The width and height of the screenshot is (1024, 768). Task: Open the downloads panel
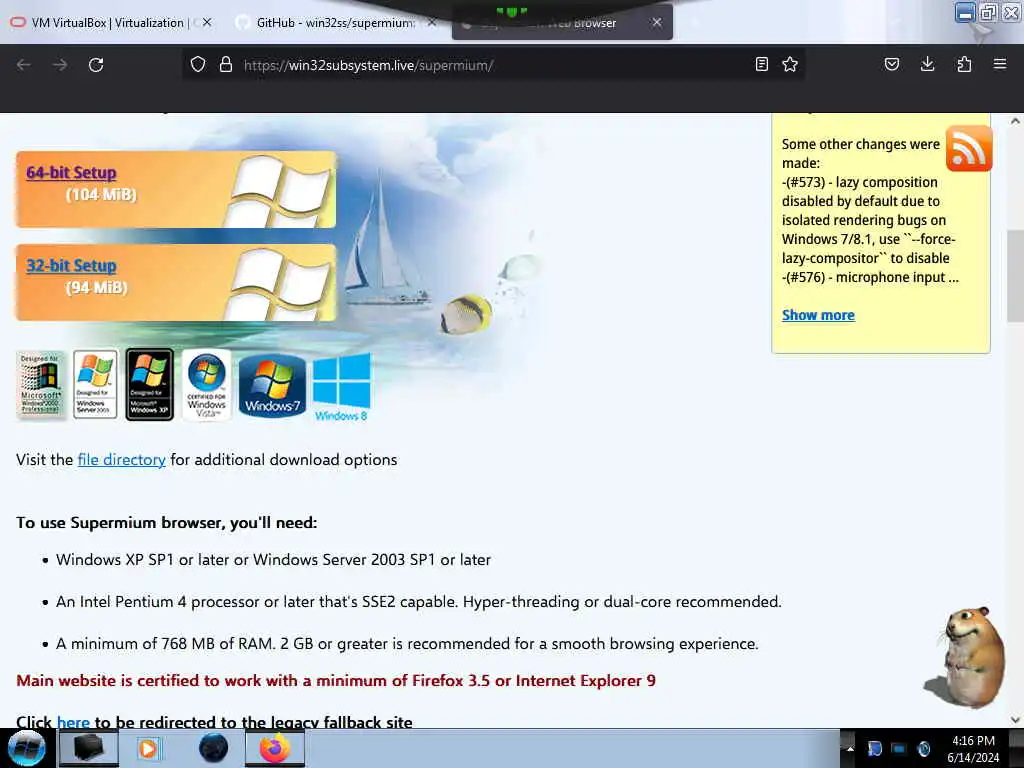coord(927,64)
